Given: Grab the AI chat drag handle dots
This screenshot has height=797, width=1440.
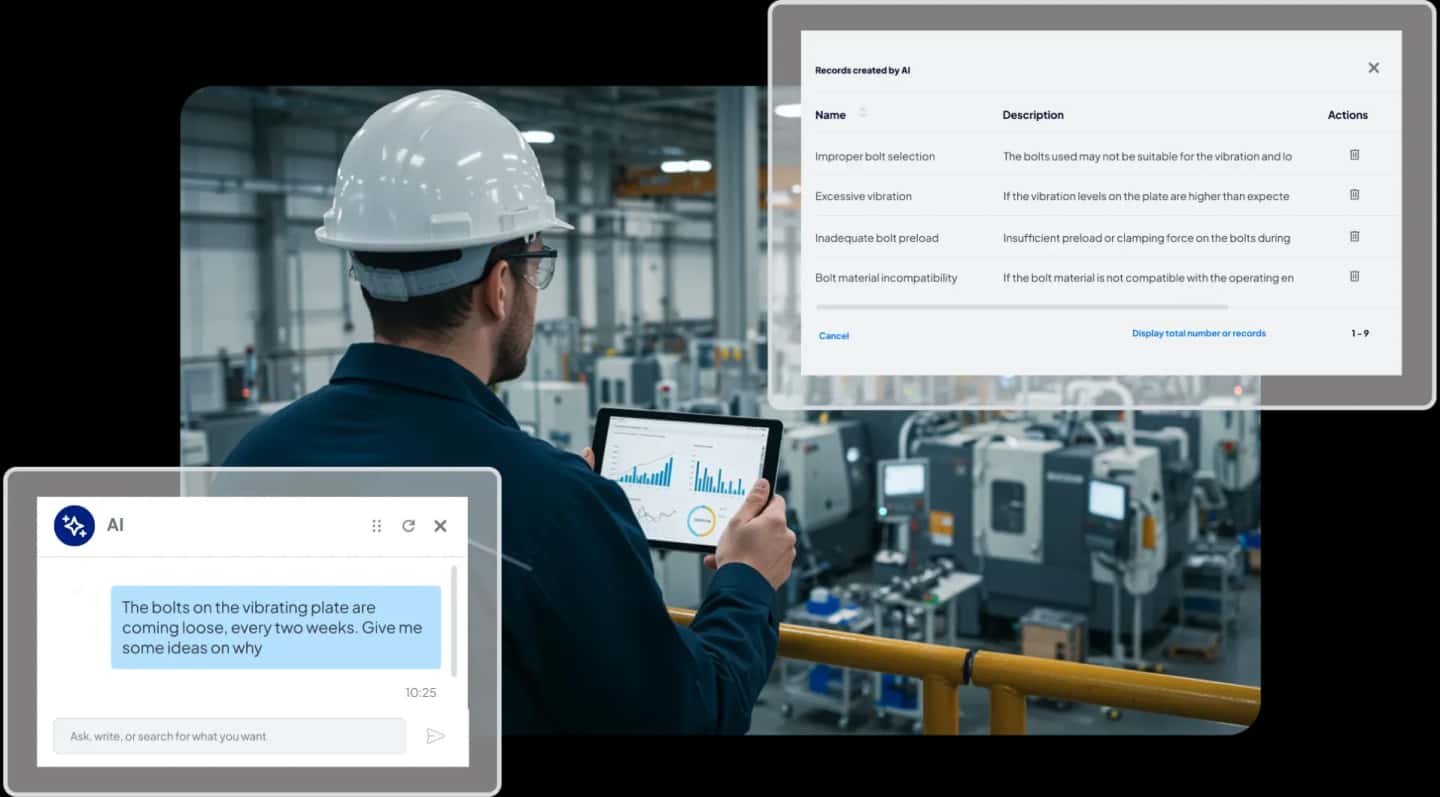Looking at the screenshot, I should [376, 526].
